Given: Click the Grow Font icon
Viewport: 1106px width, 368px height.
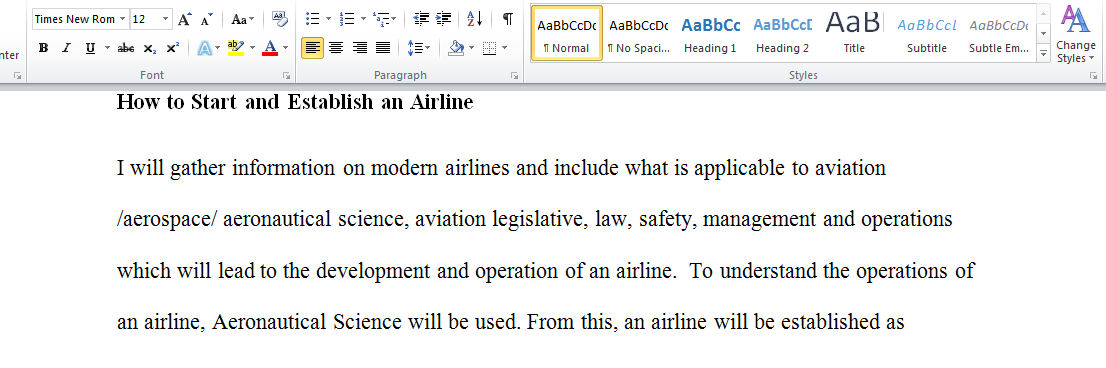Looking at the screenshot, I should (185, 20).
